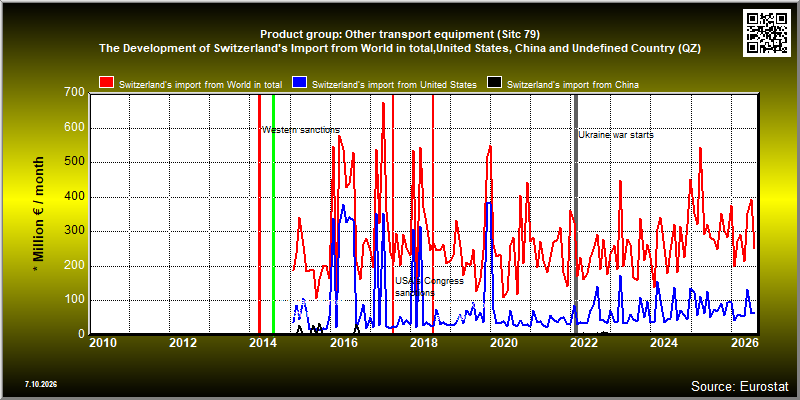800x400 pixels.
Task: Click the 2026 label on the x-axis
Action: [x=744, y=343]
